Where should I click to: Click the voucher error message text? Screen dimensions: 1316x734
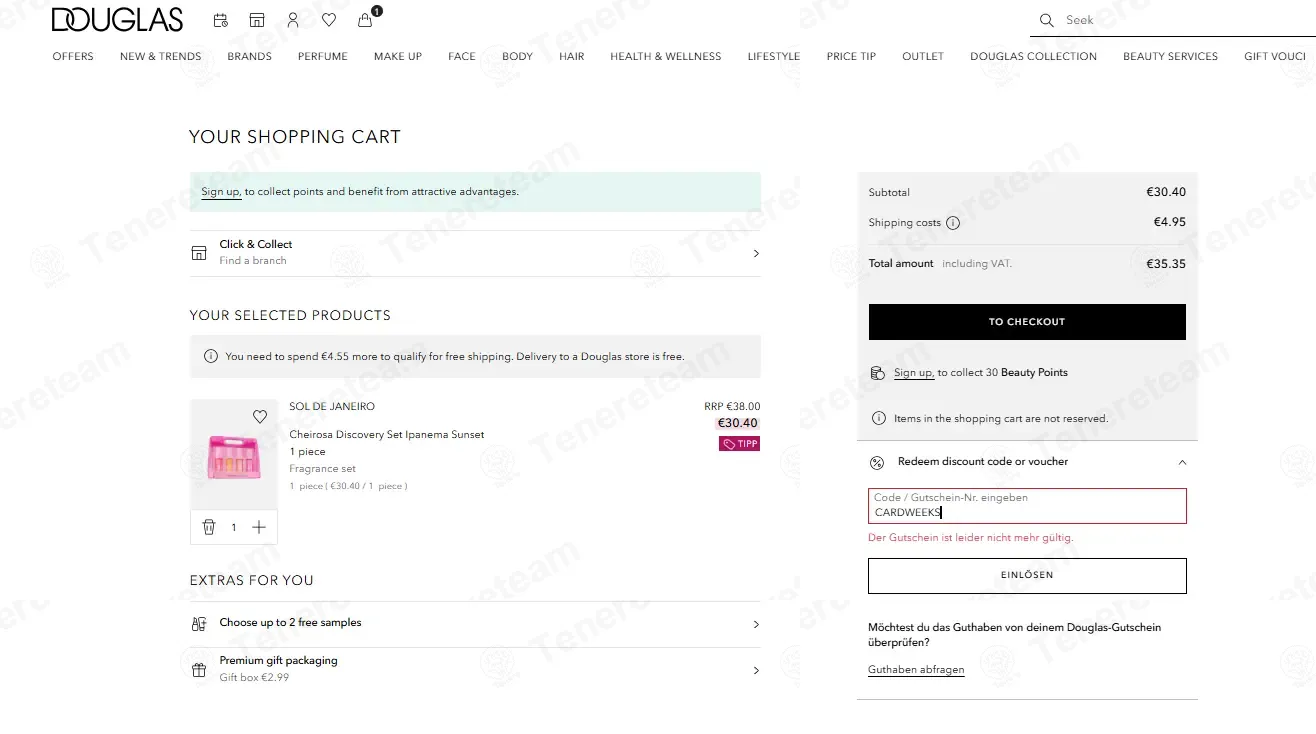(x=970, y=538)
